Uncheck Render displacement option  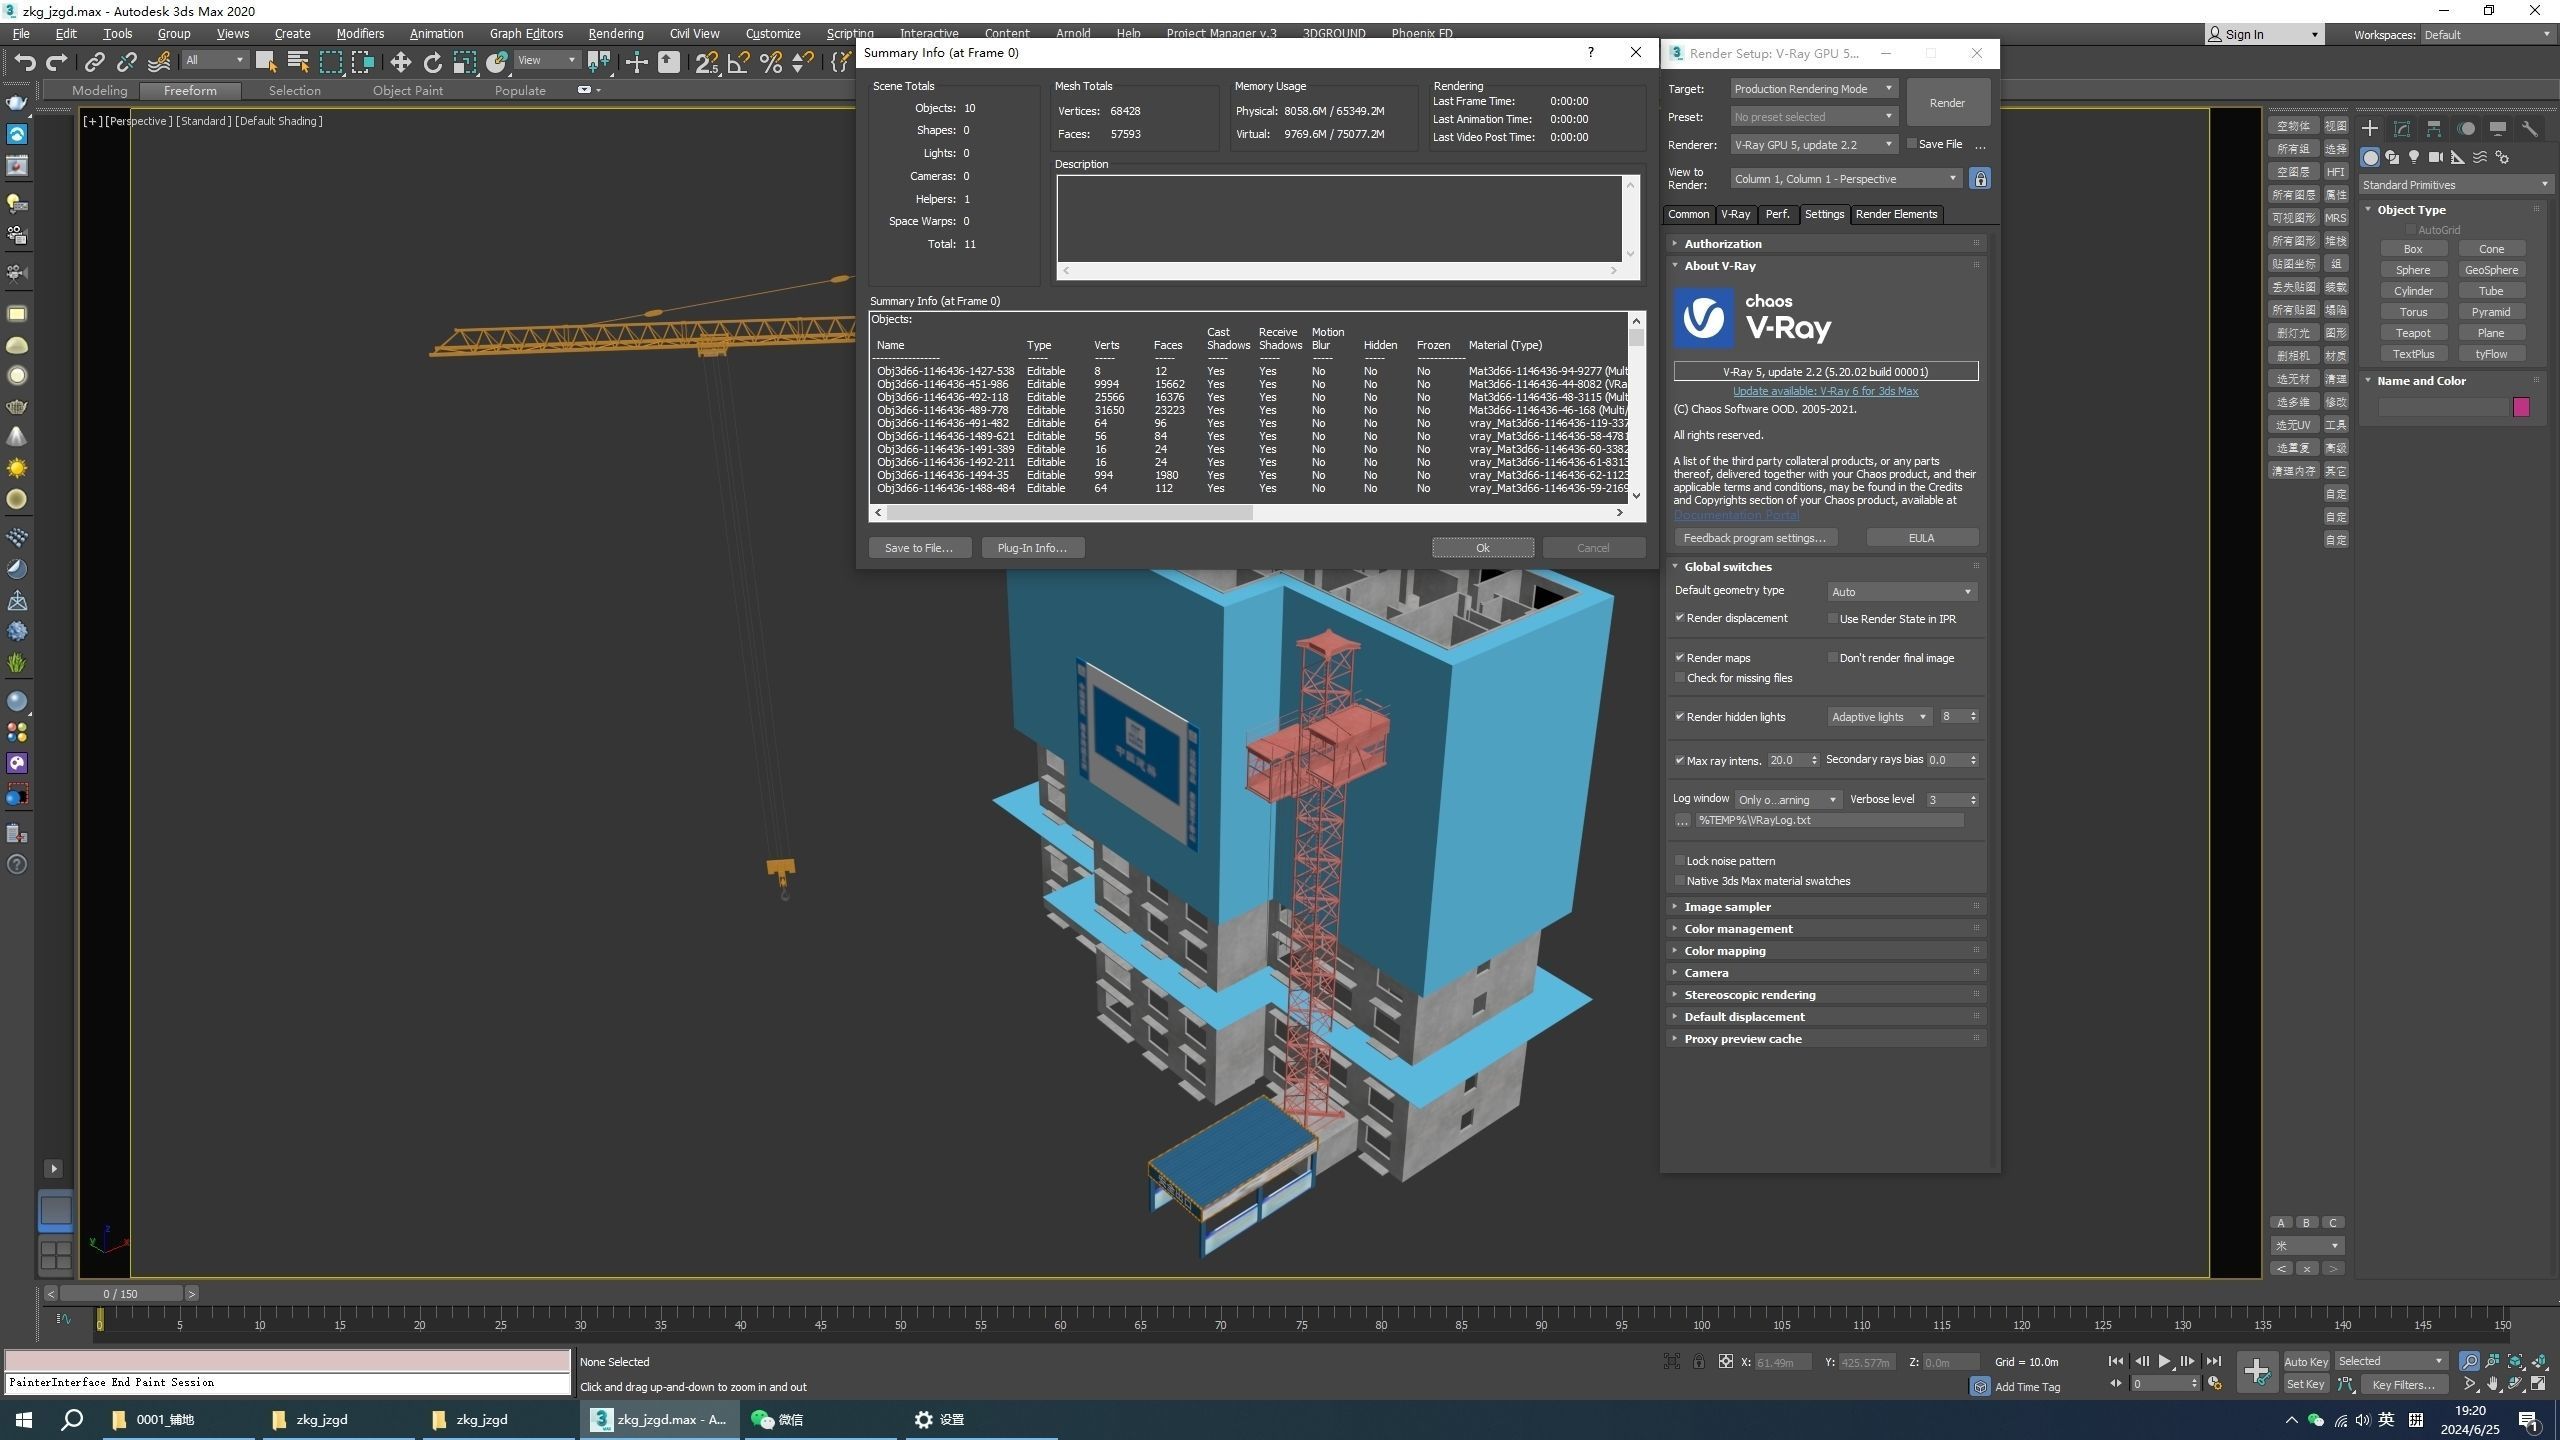click(1679, 618)
